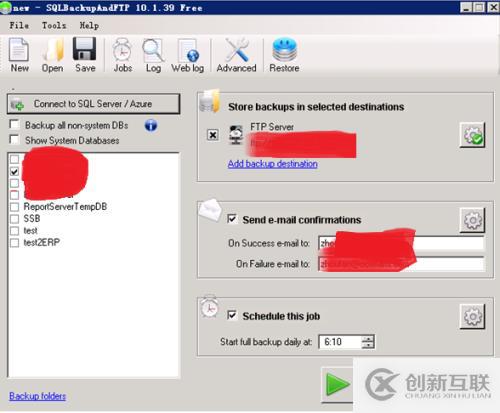
Task: Select the SSB row text
Action: click(32, 219)
